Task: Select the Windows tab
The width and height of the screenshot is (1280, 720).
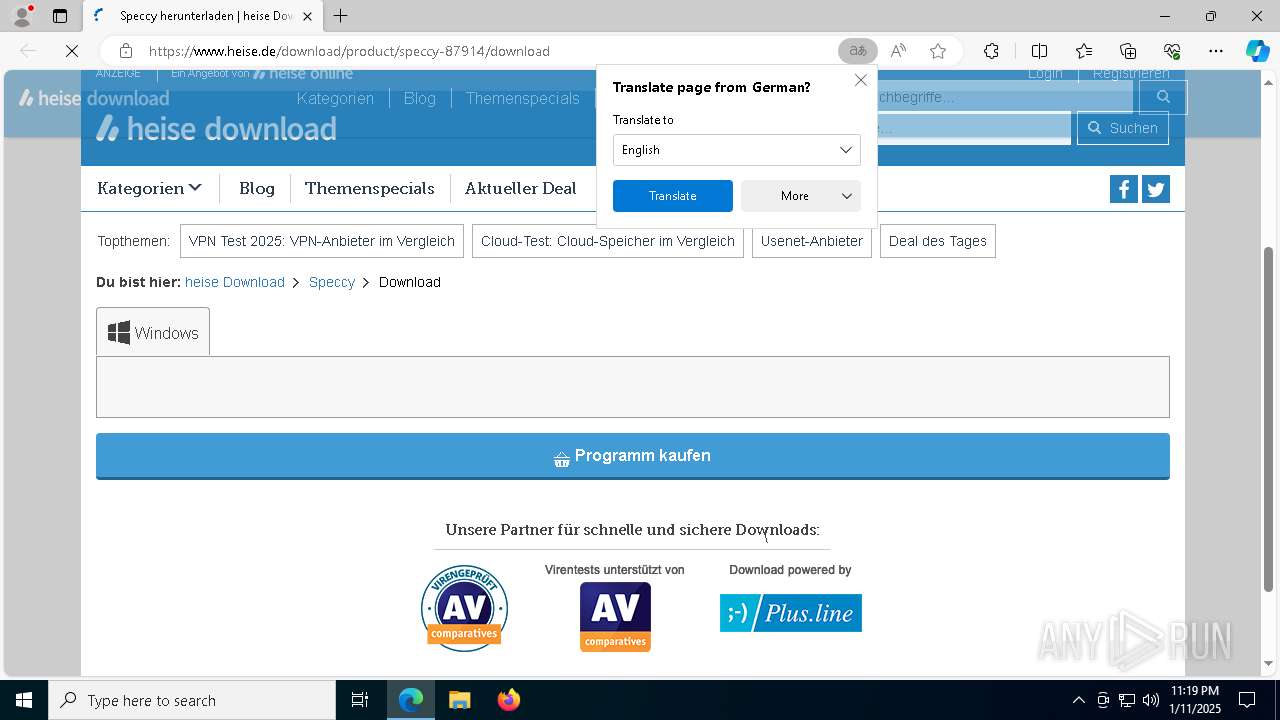Action: click(x=153, y=332)
